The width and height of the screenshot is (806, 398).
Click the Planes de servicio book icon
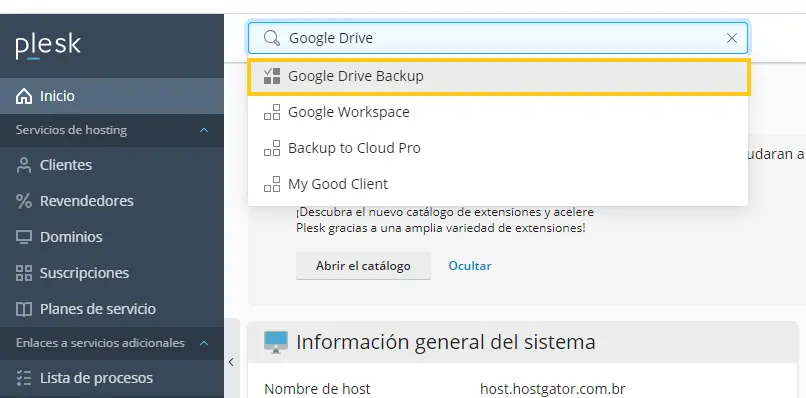pos(24,309)
